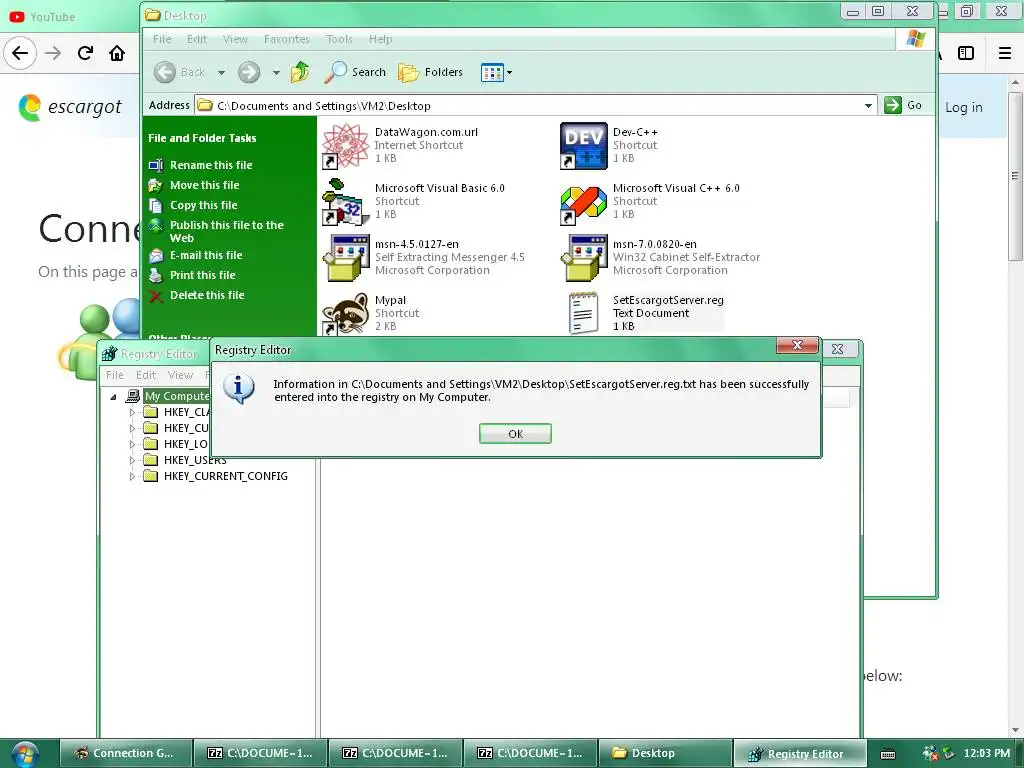Expand the HKEY_CURRENT_USER registry key

click(x=132, y=428)
